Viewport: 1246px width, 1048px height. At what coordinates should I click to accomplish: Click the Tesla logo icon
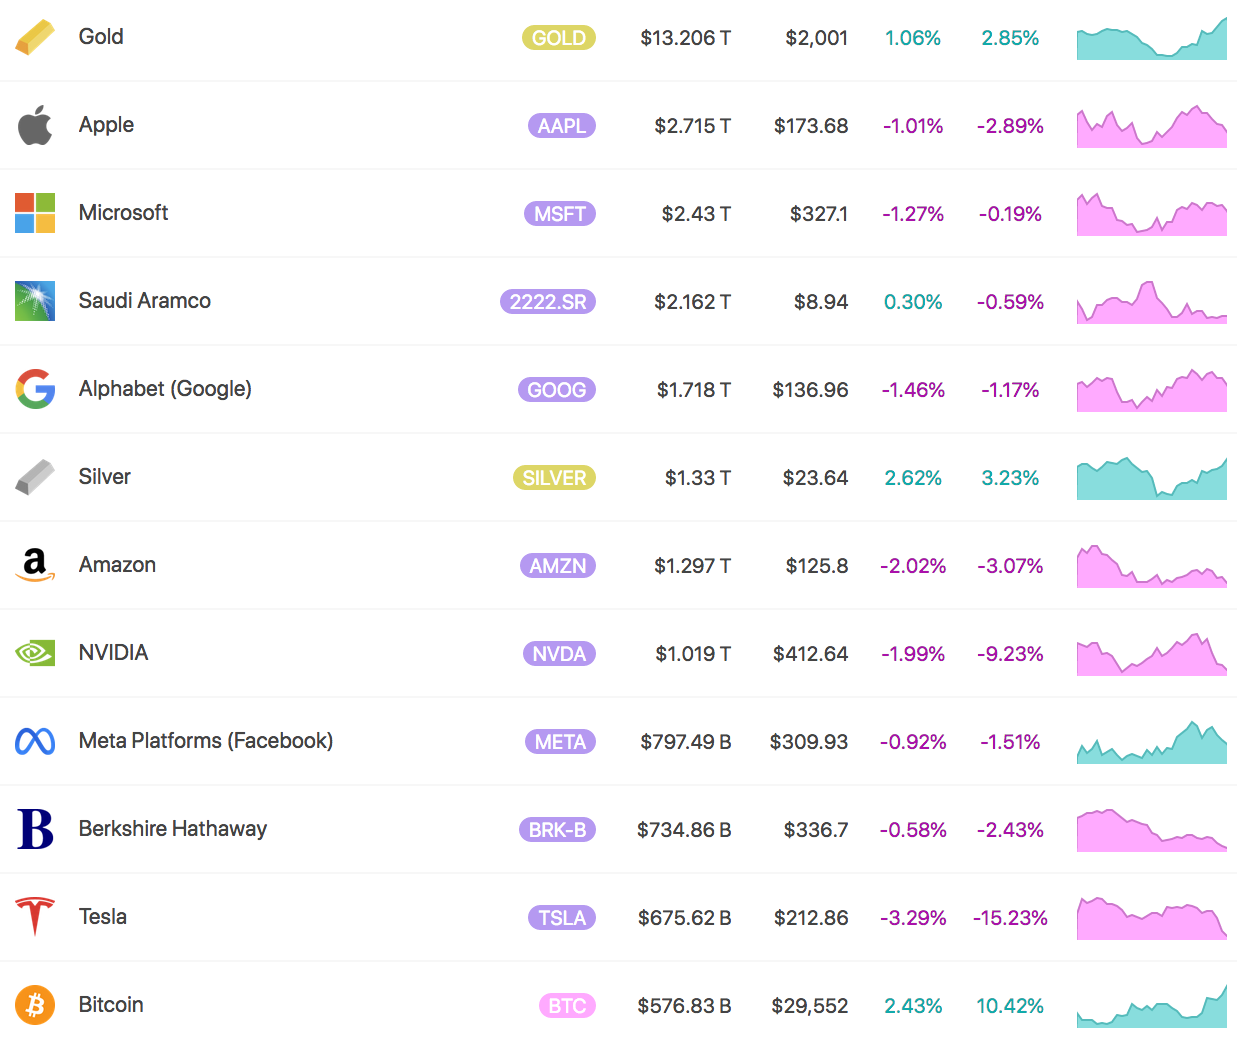pos(35,917)
